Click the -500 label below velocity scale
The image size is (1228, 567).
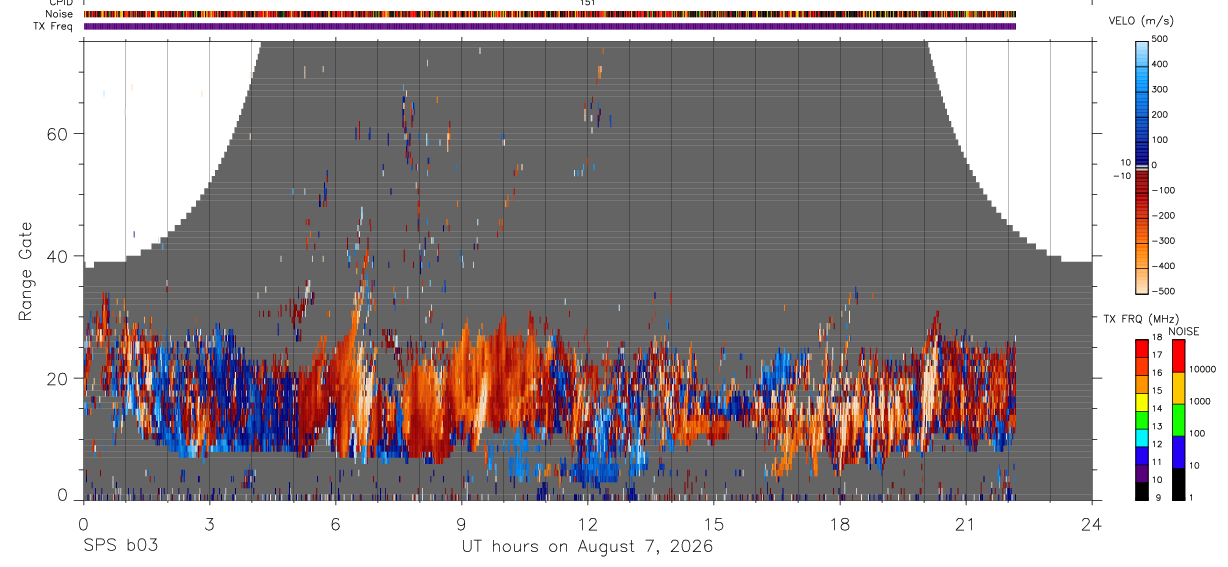1162,292
